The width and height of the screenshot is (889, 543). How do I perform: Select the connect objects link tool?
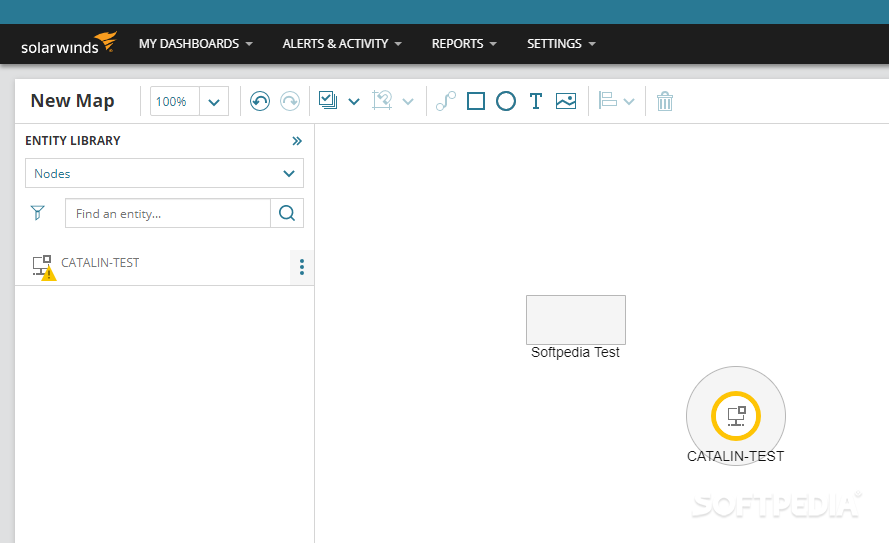pos(446,101)
